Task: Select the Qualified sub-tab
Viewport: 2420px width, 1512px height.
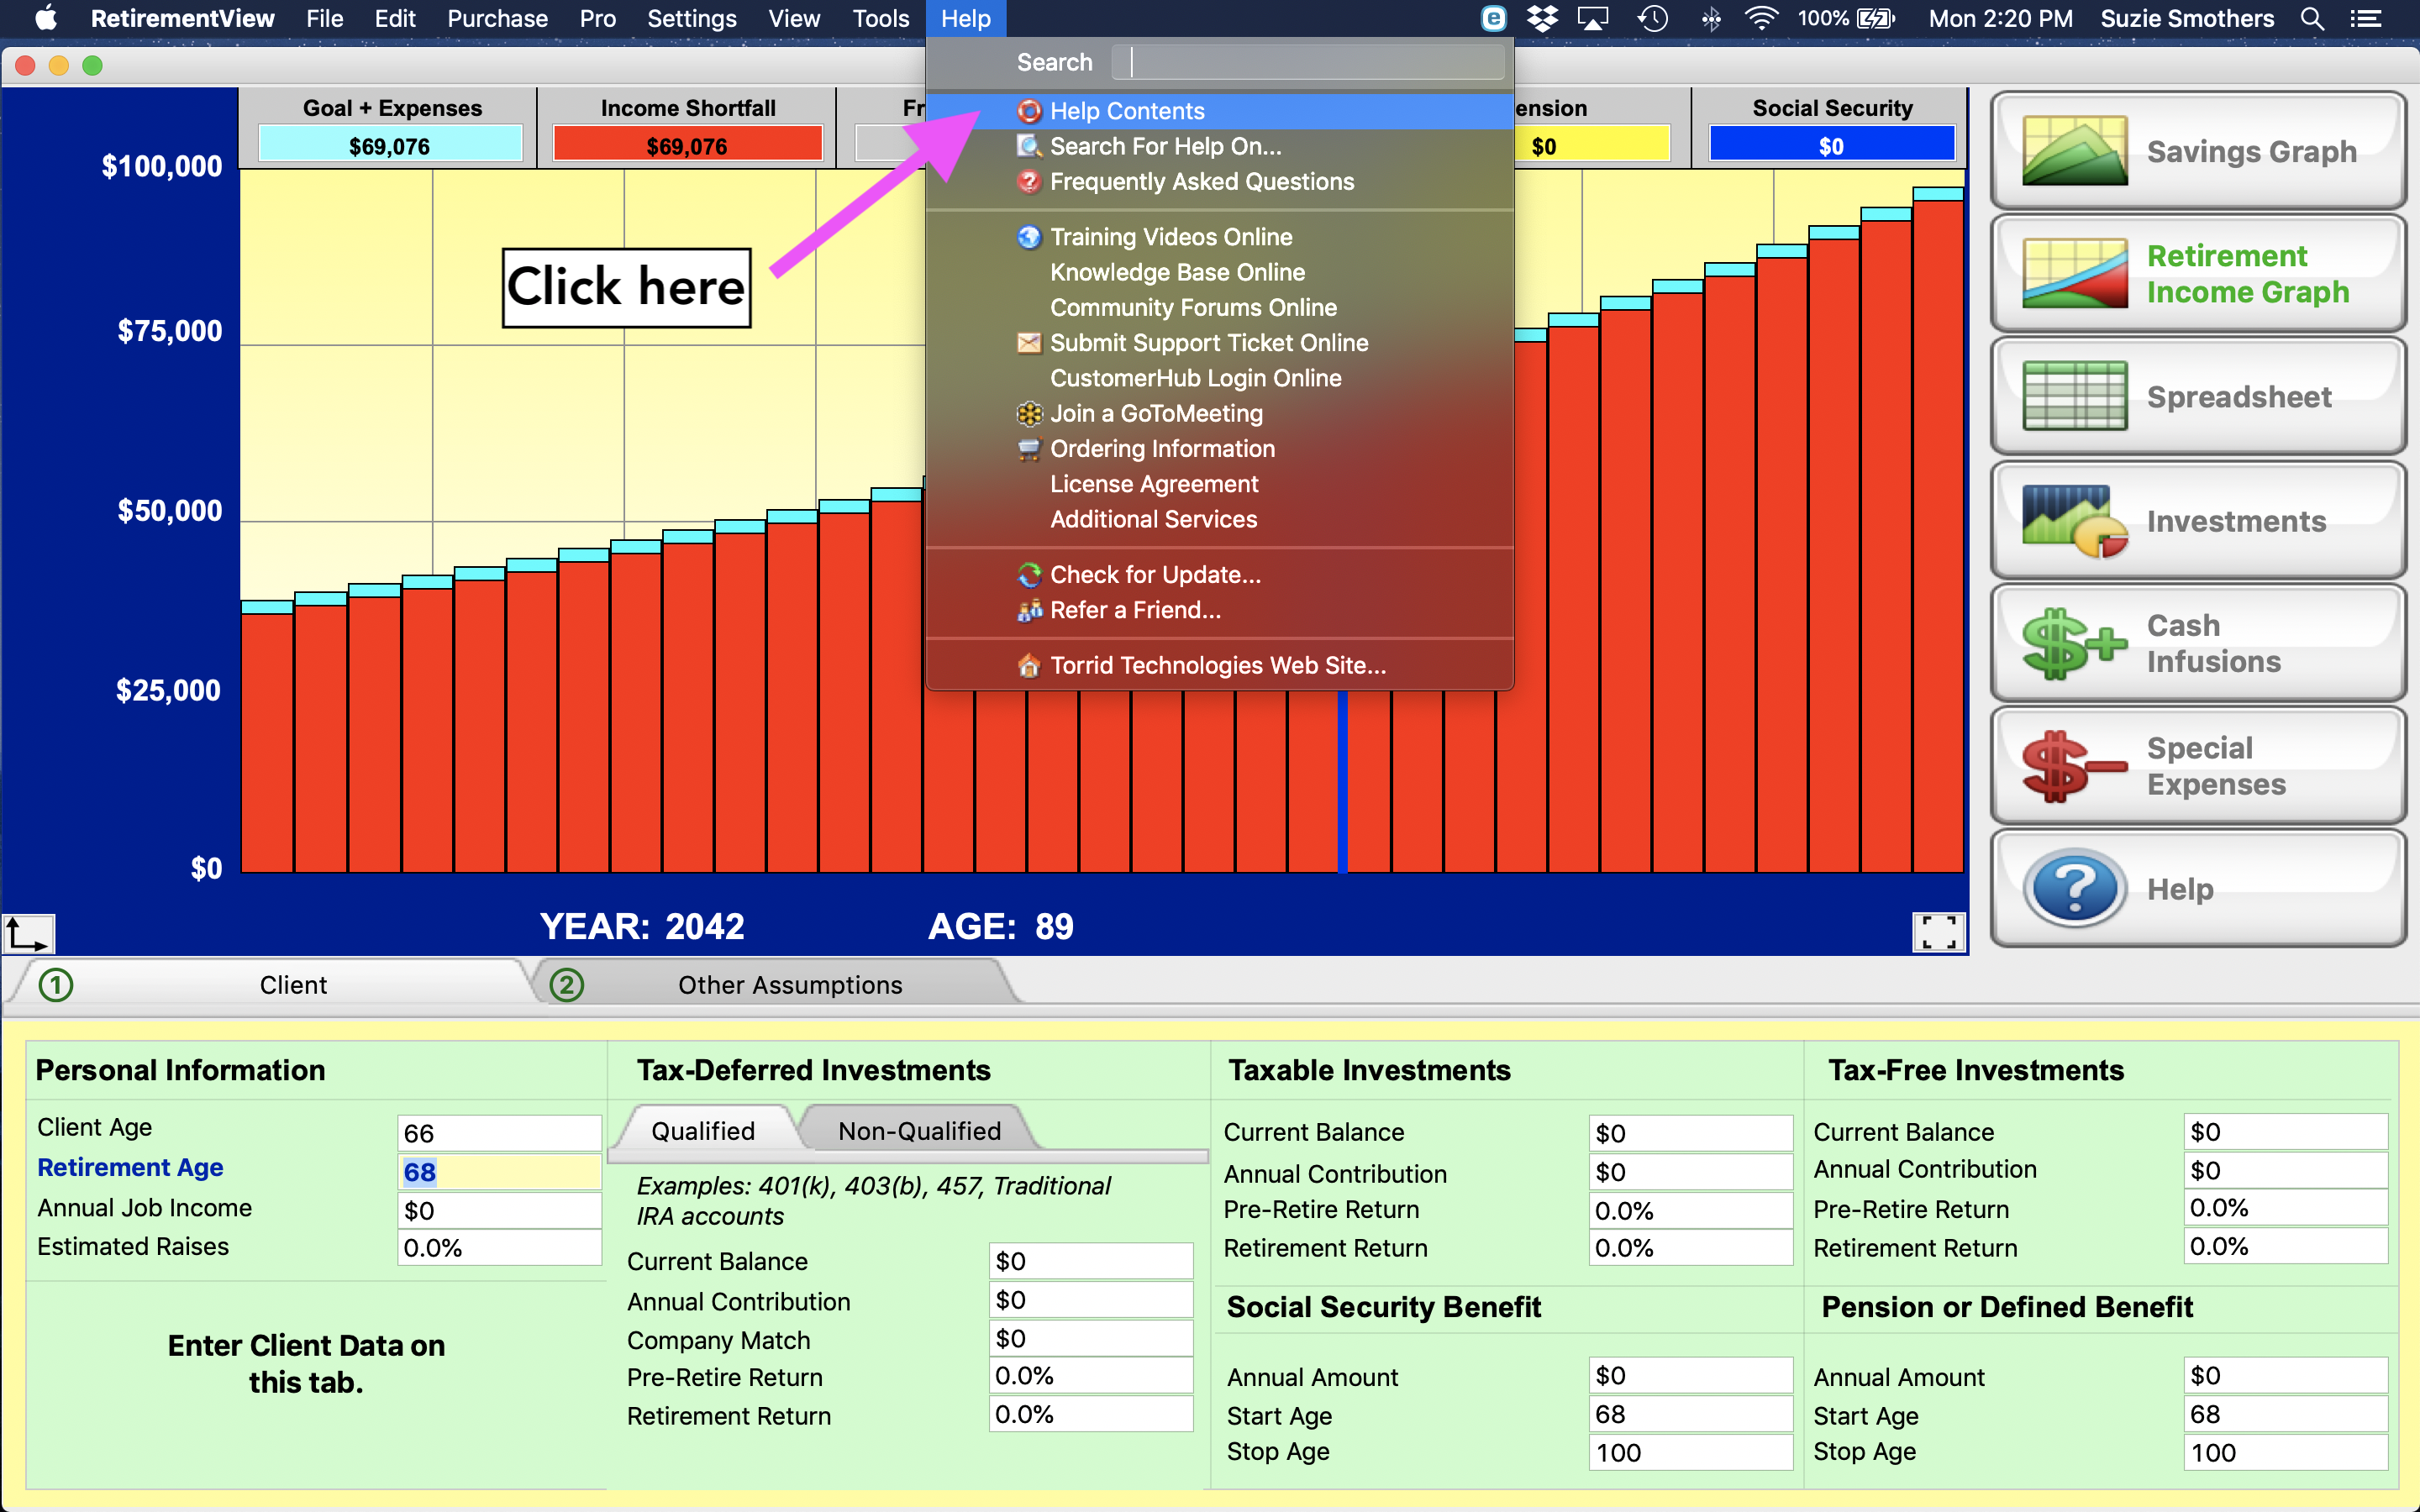Action: click(703, 1130)
